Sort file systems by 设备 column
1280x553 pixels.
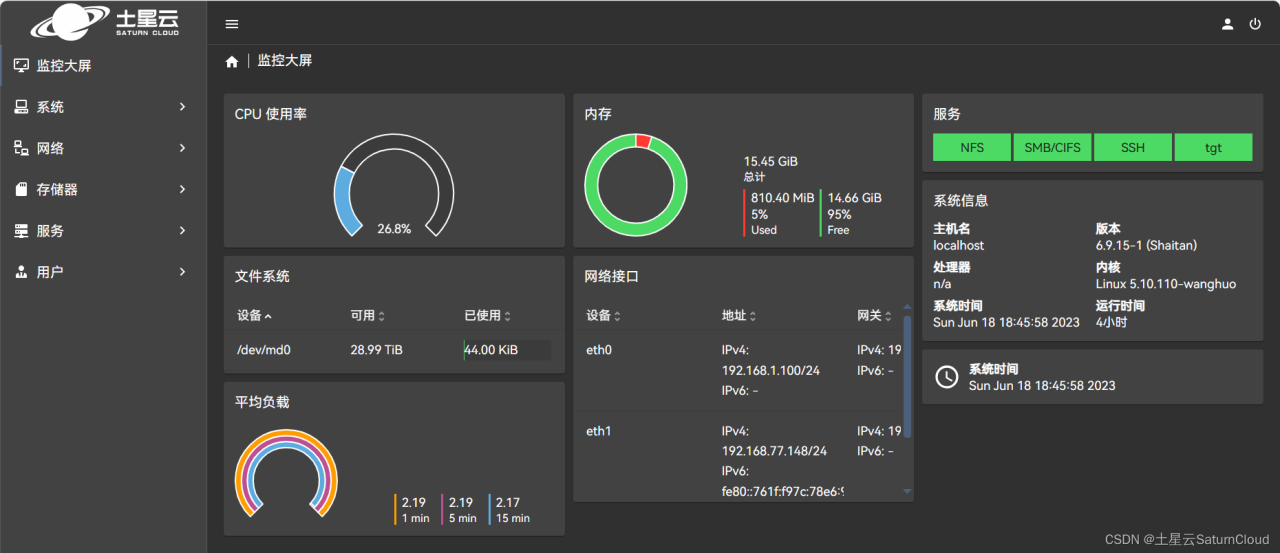(x=255, y=315)
